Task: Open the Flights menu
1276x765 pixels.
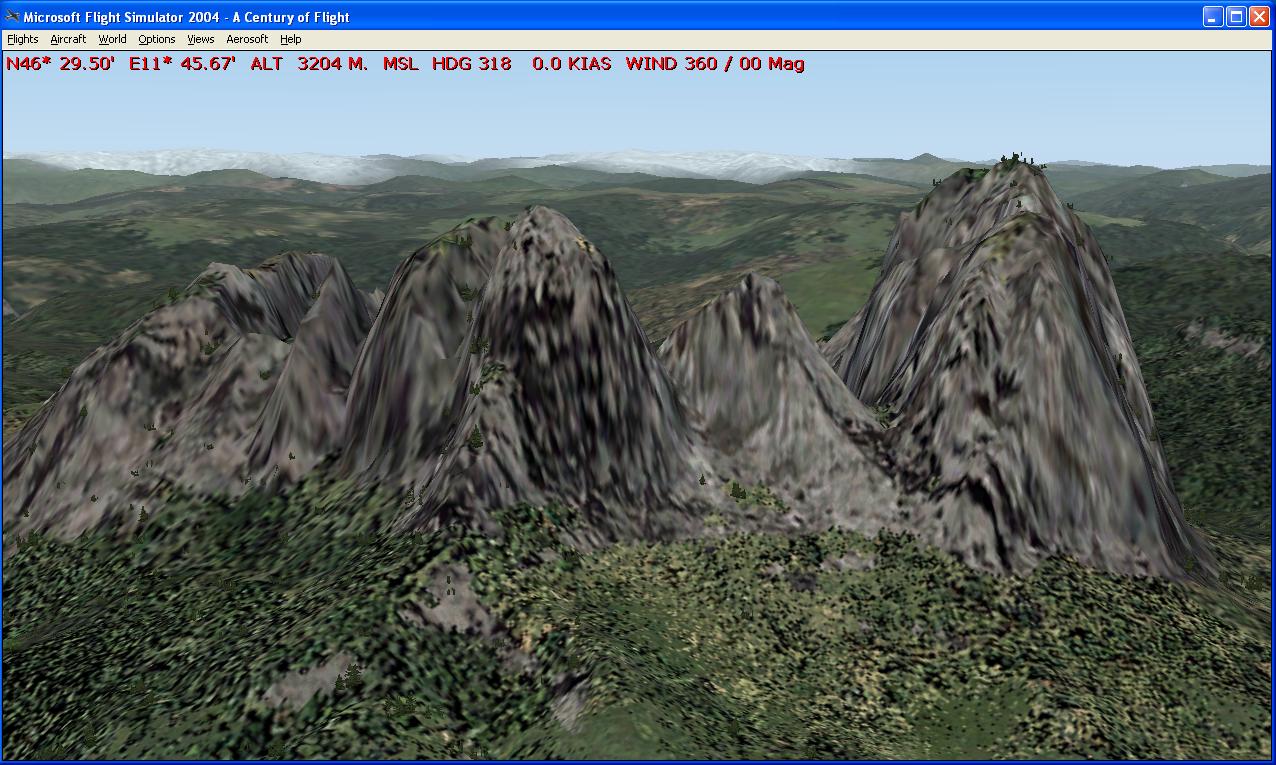Action: tap(22, 39)
